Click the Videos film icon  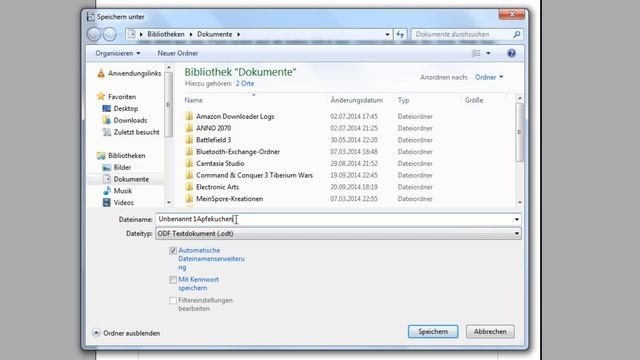[107, 202]
